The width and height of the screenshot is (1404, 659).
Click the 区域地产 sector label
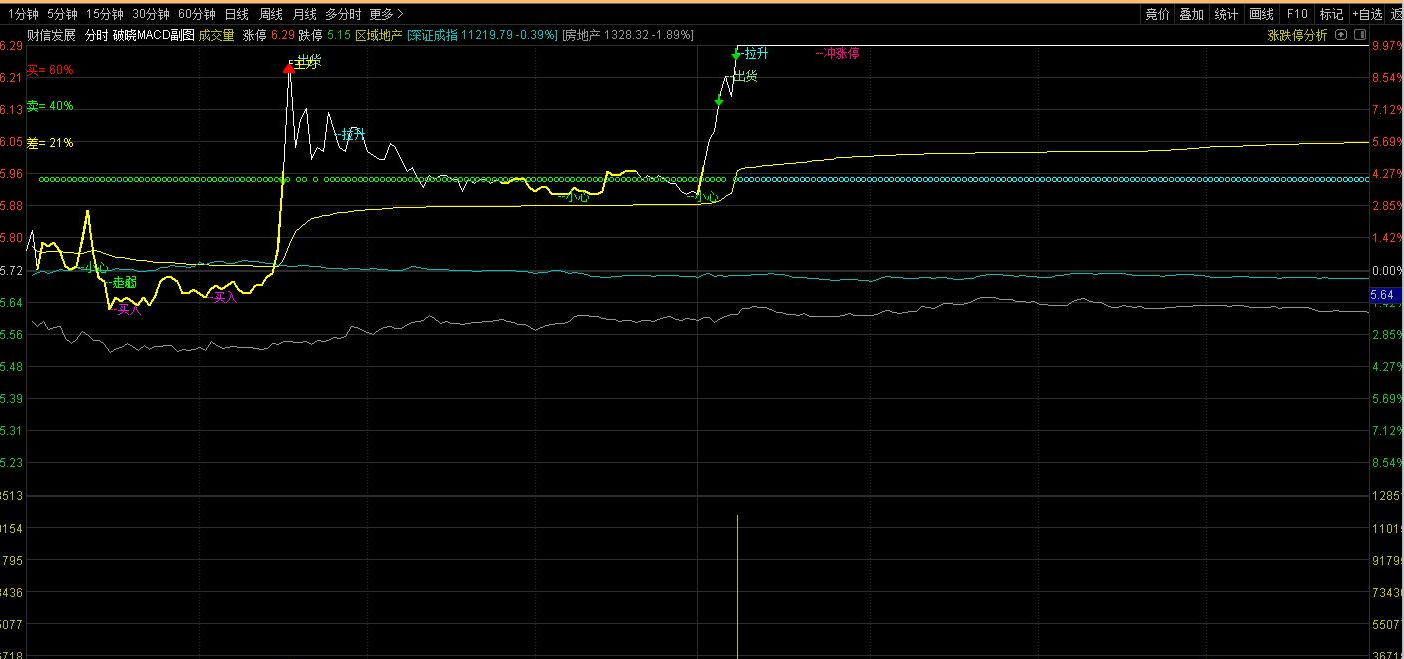[x=379, y=35]
